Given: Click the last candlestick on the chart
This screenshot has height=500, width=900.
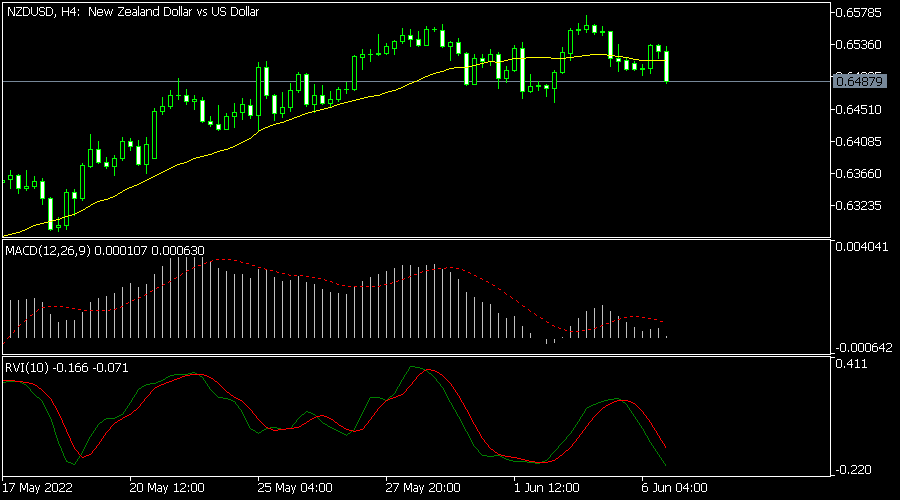Looking at the screenshot, I should click(x=666, y=65).
